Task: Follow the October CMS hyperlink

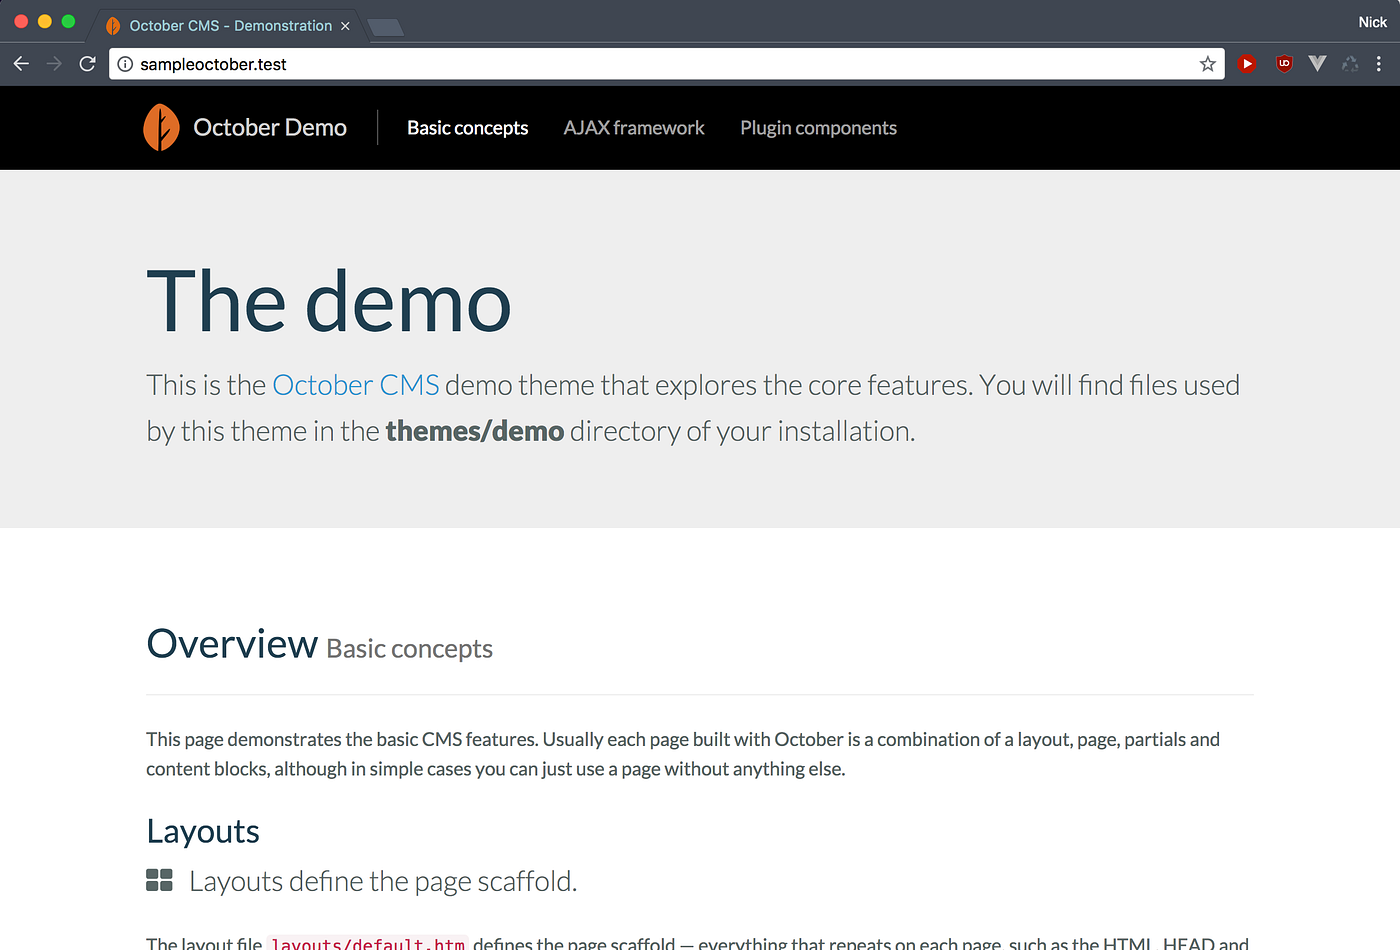Action: [355, 384]
